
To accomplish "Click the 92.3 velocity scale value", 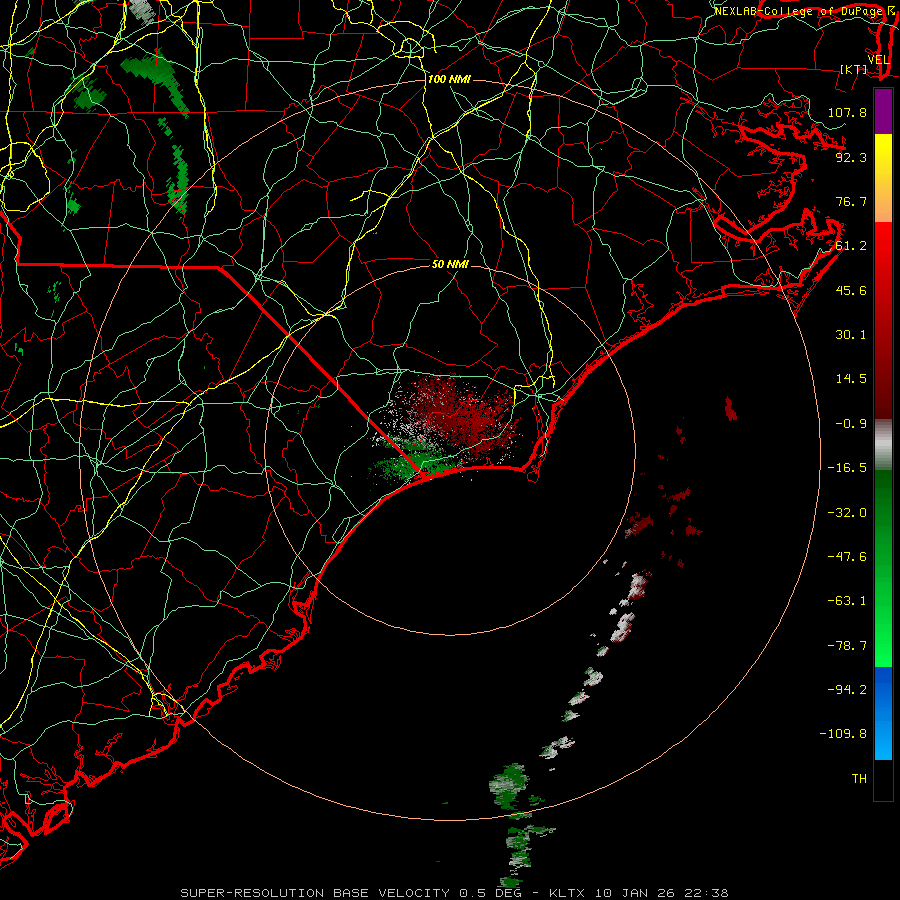I will pyautogui.click(x=851, y=157).
